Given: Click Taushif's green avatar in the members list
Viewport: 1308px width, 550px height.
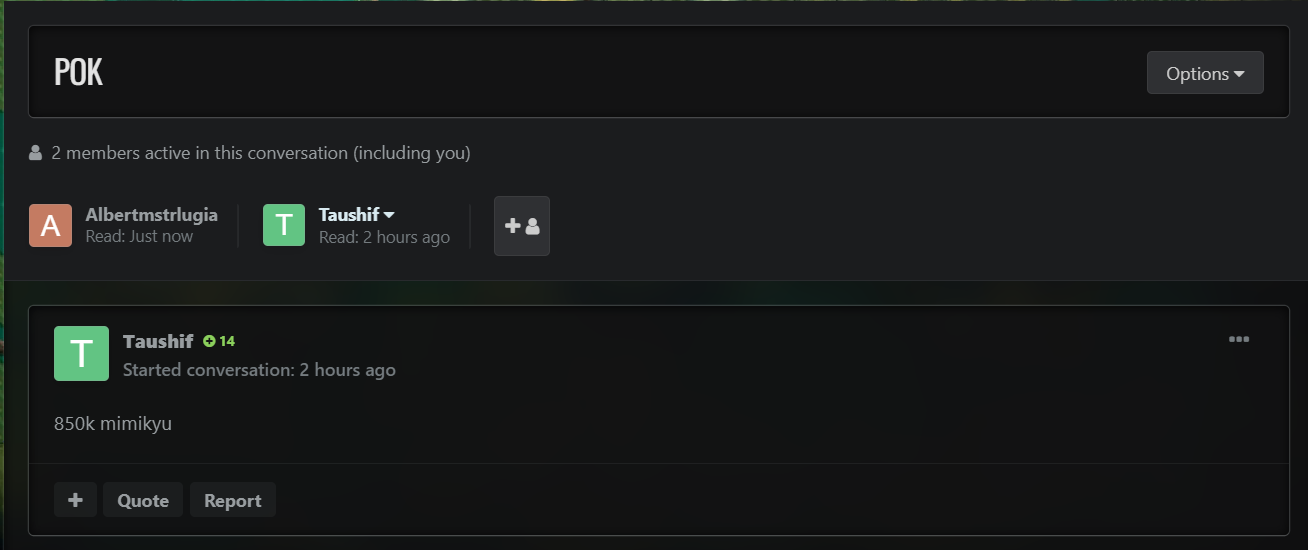Looking at the screenshot, I should 284,225.
